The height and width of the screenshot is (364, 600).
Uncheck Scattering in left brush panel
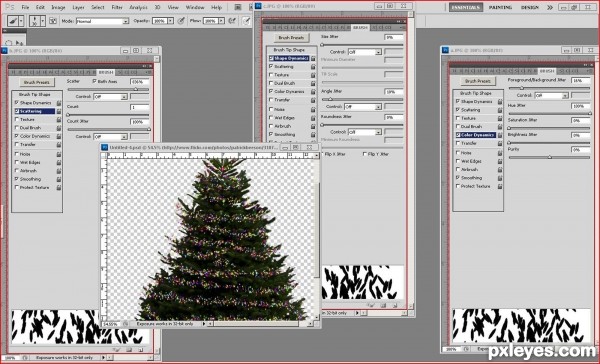17,111
